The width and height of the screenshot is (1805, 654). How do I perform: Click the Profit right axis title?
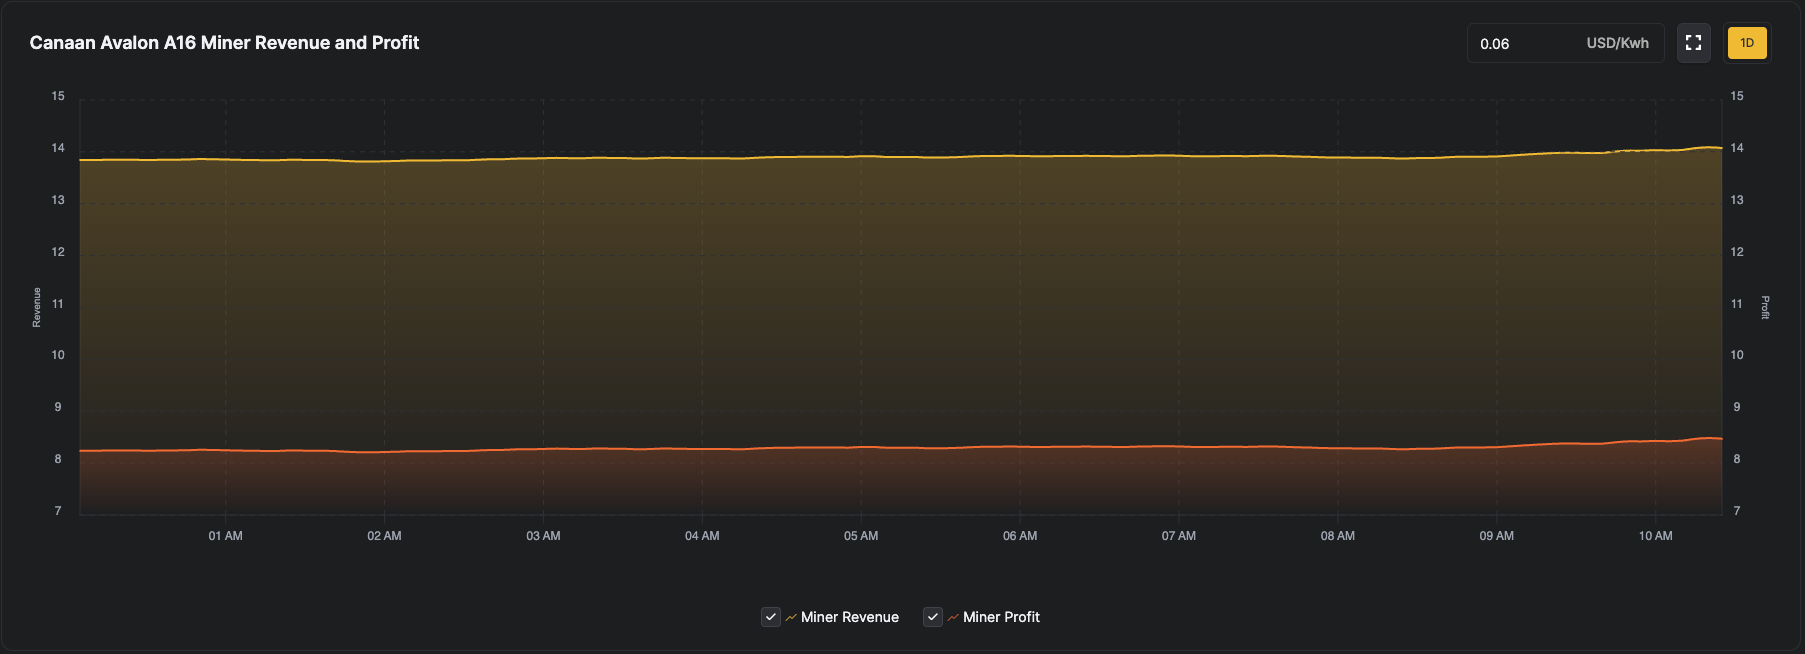tap(1765, 307)
